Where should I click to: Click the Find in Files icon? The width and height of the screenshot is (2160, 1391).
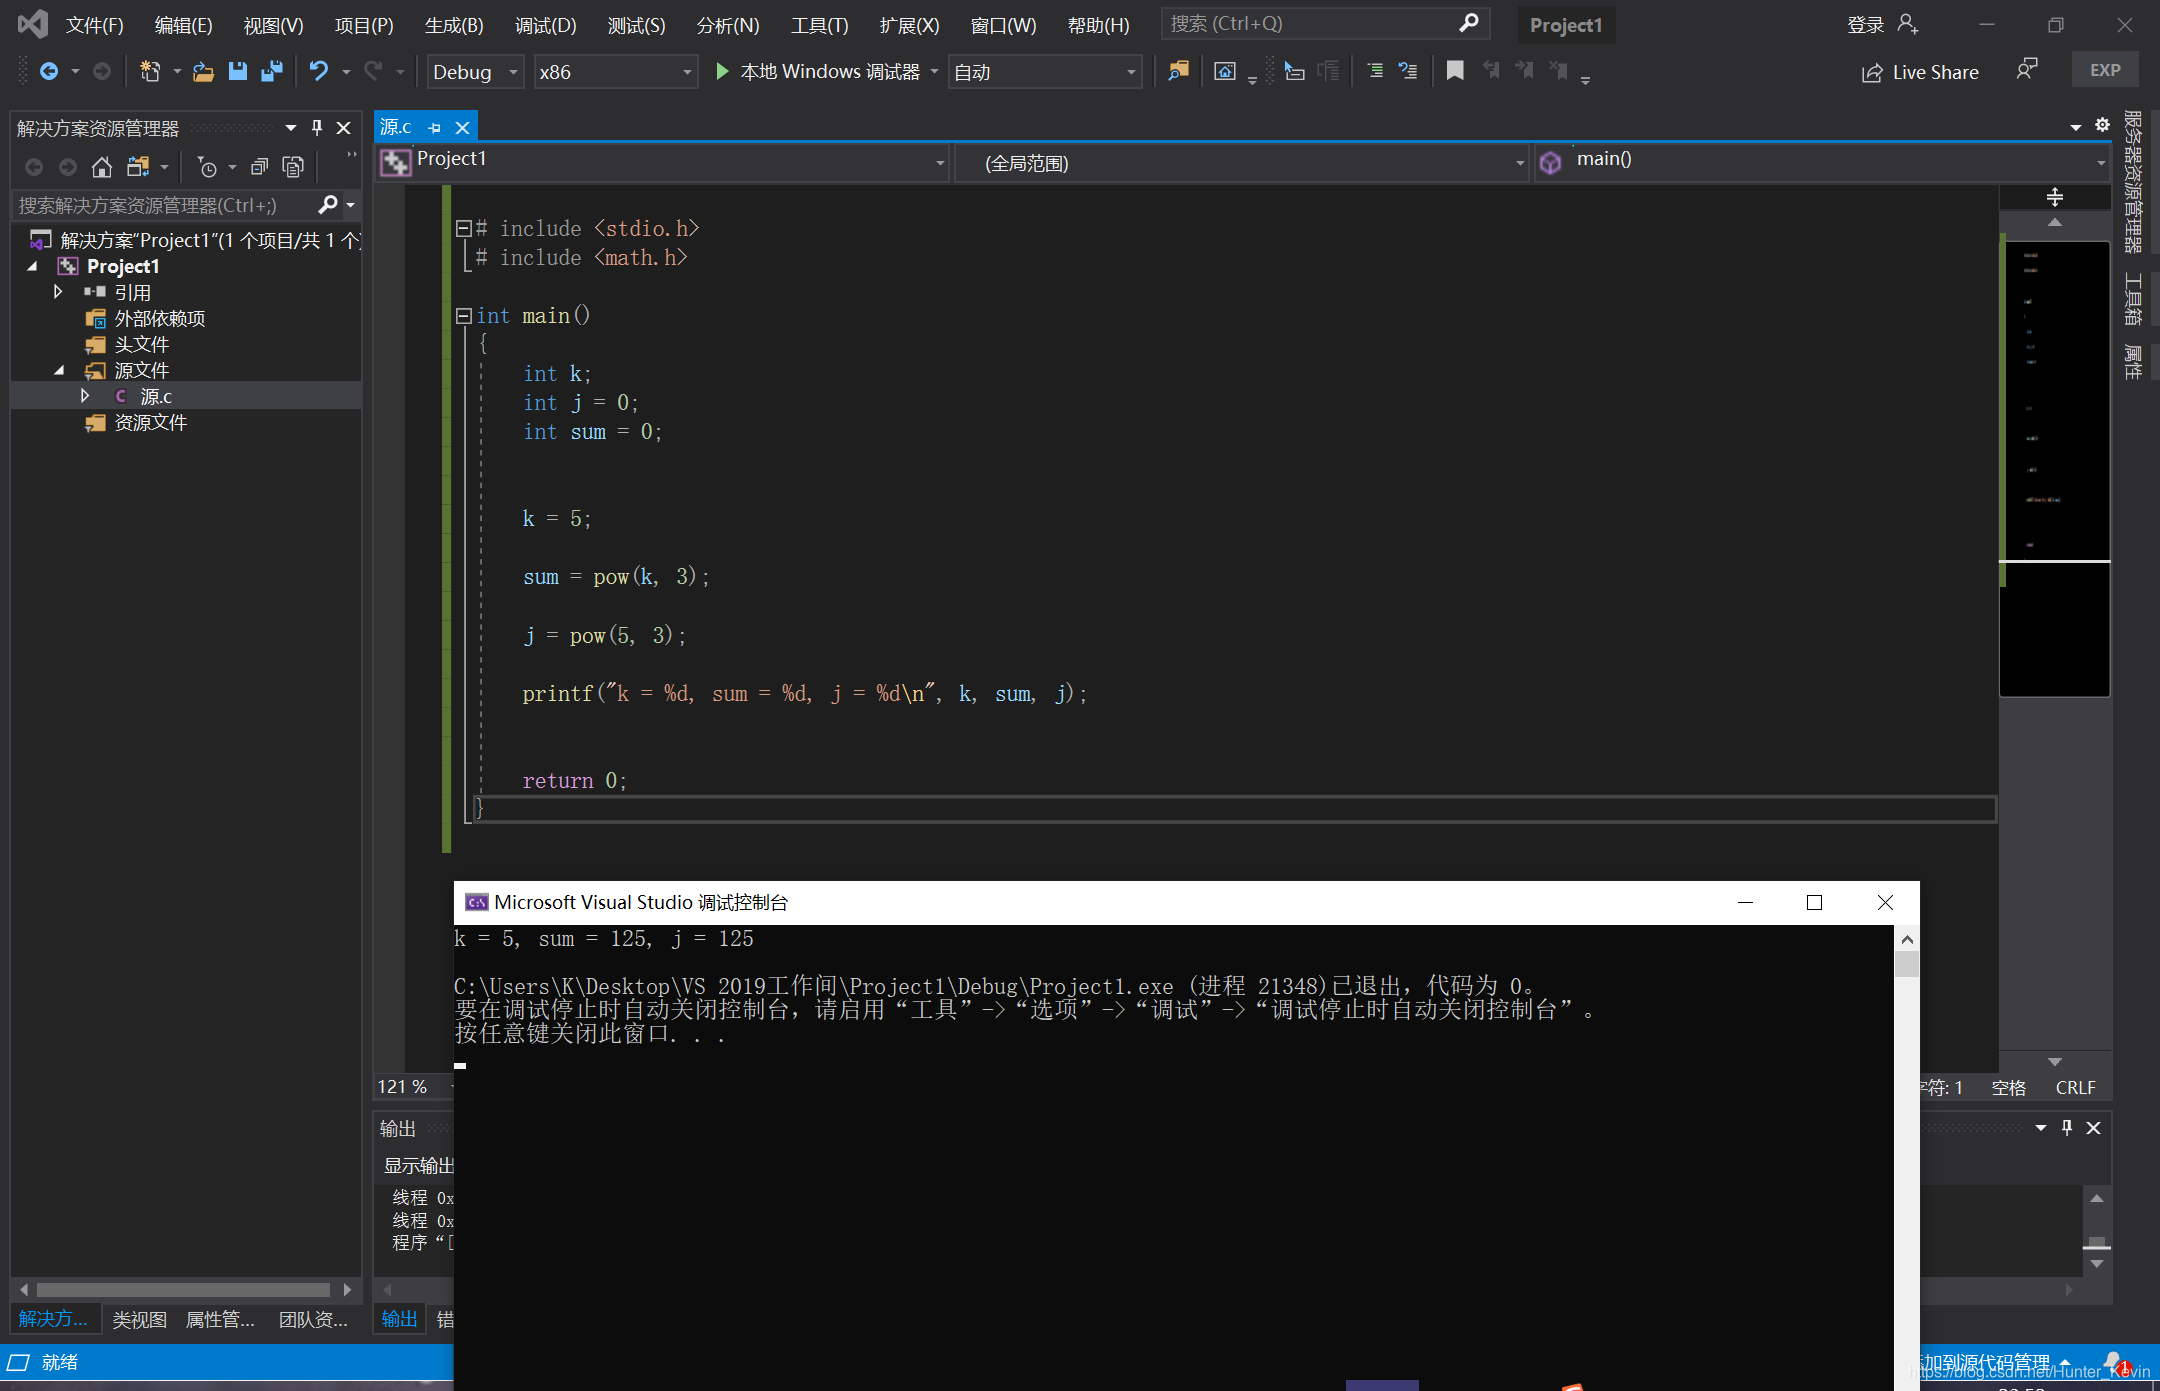tap(1179, 71)
